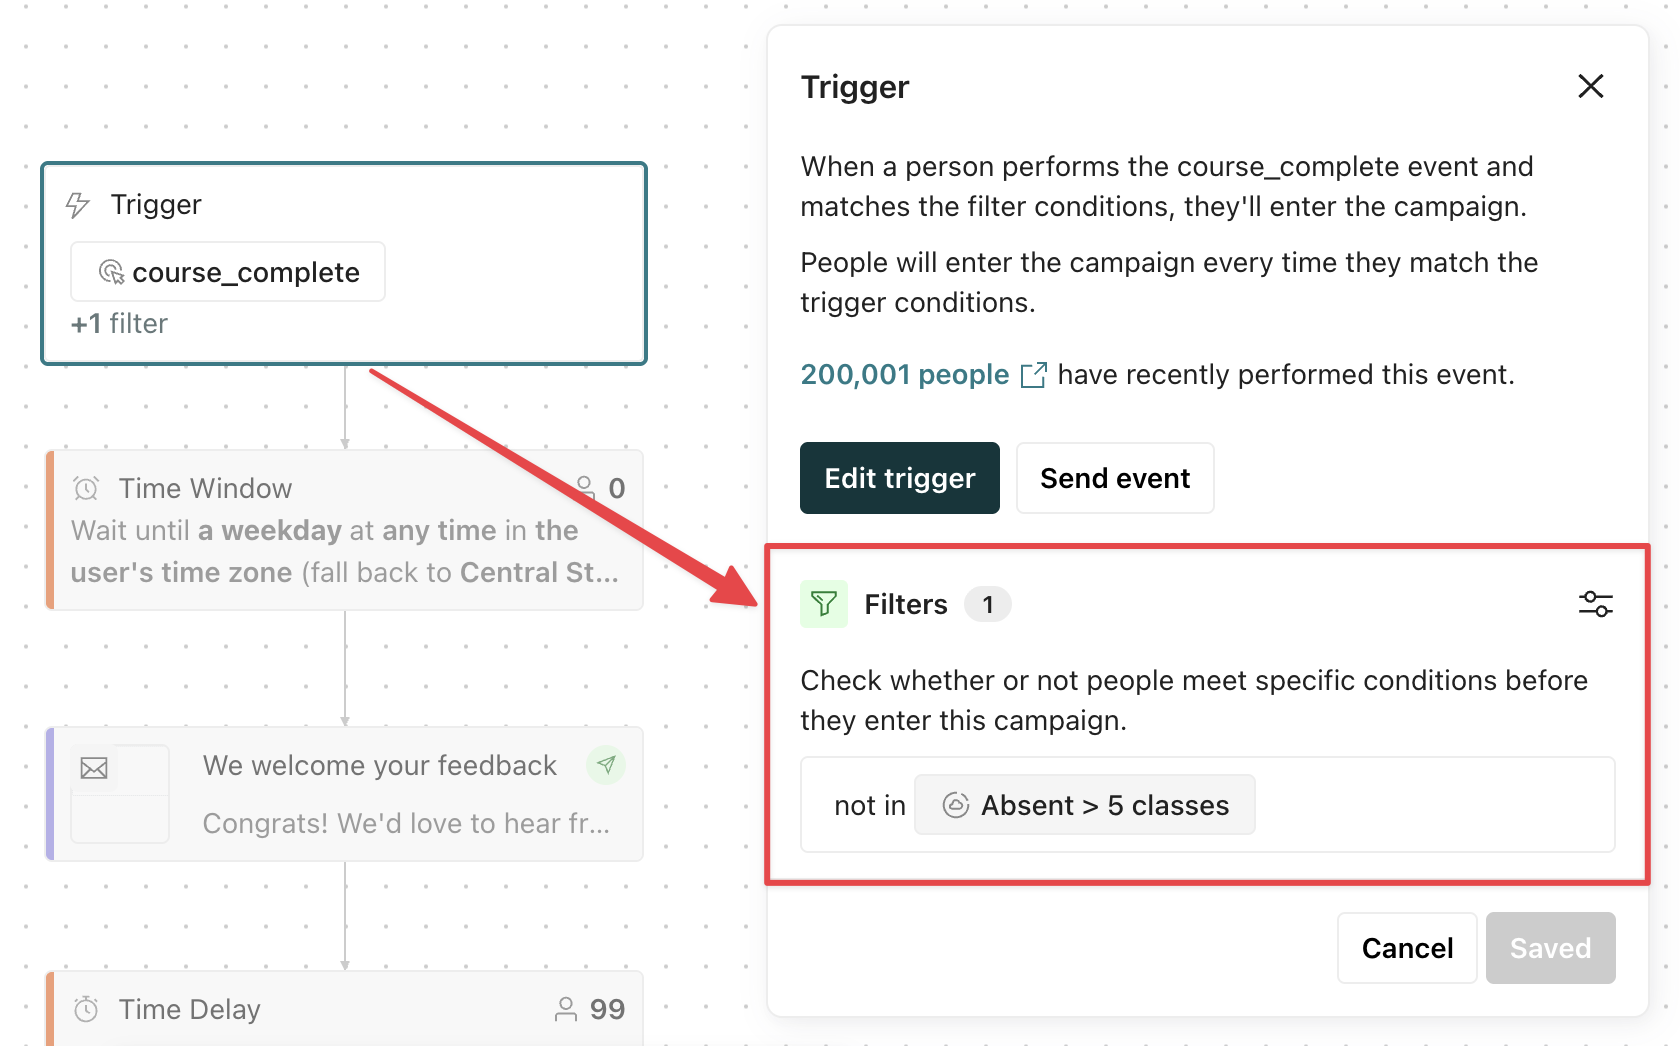Click the Time Delay stopwatch icon

tap(86, 1009)
